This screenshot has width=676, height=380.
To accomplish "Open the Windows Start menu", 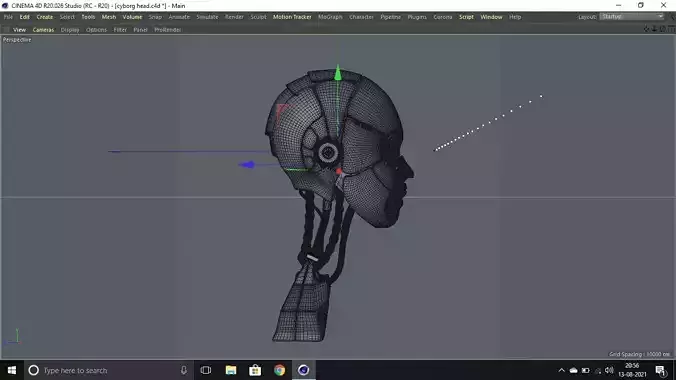I will pos(12,370).
